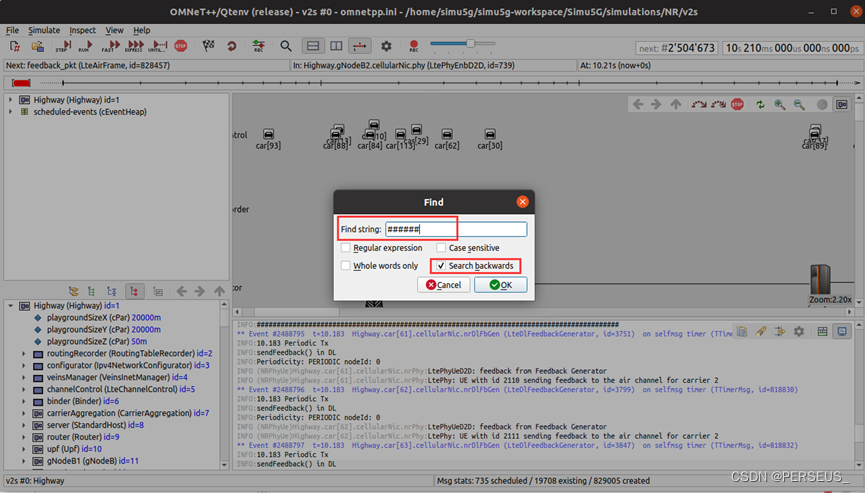
Task: Click the green-dotted tree mode icon
Action: (92, 291)
